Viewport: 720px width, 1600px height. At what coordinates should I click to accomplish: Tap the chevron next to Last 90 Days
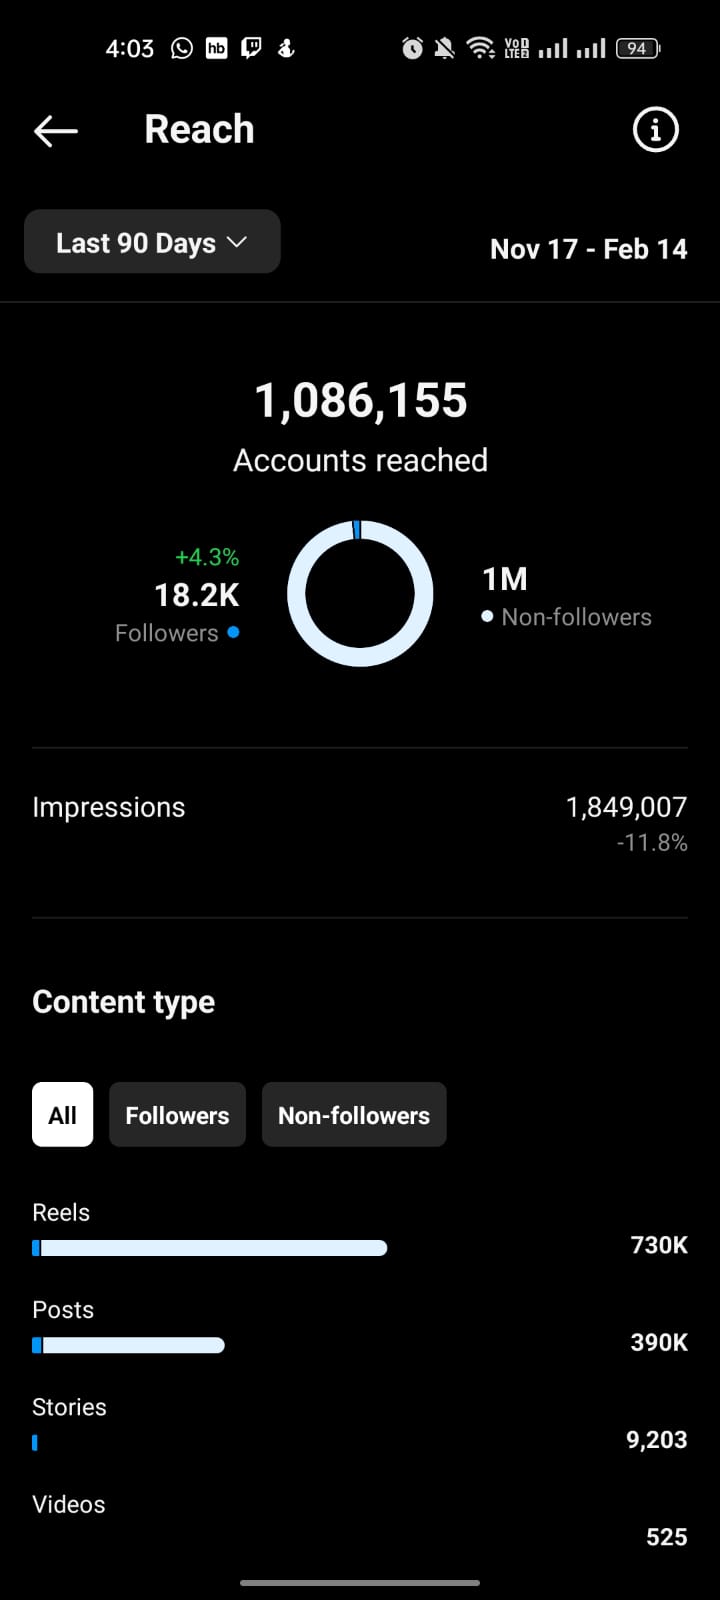coord(237,242)
